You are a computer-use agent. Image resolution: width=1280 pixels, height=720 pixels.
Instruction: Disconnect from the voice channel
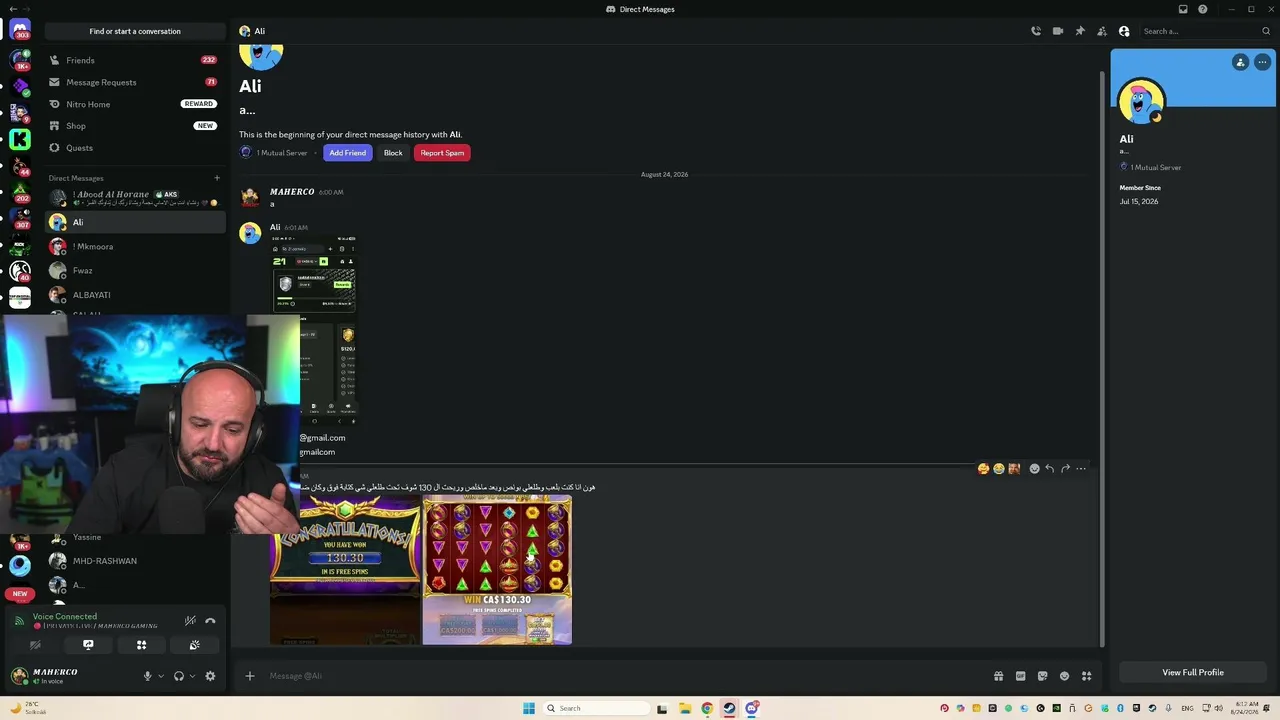click(x=210, y=621)
